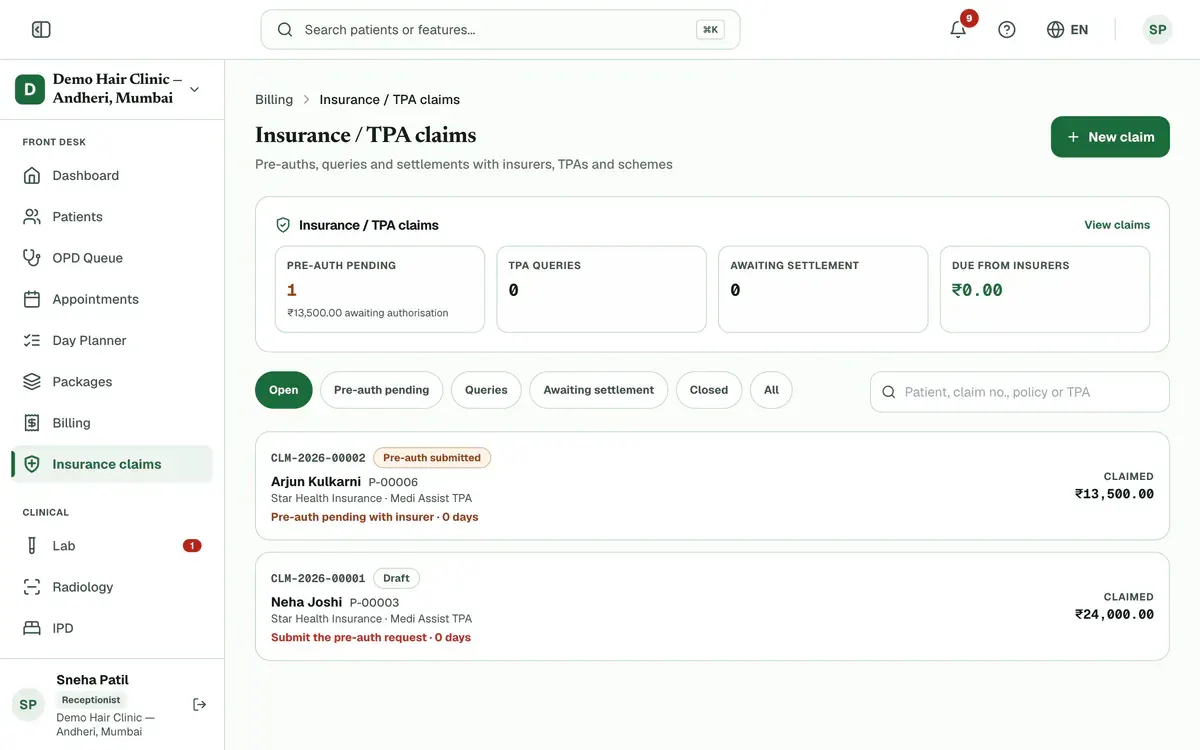Click the SP avatar at sidebar bottom
1200x750 pixels.
28,704
